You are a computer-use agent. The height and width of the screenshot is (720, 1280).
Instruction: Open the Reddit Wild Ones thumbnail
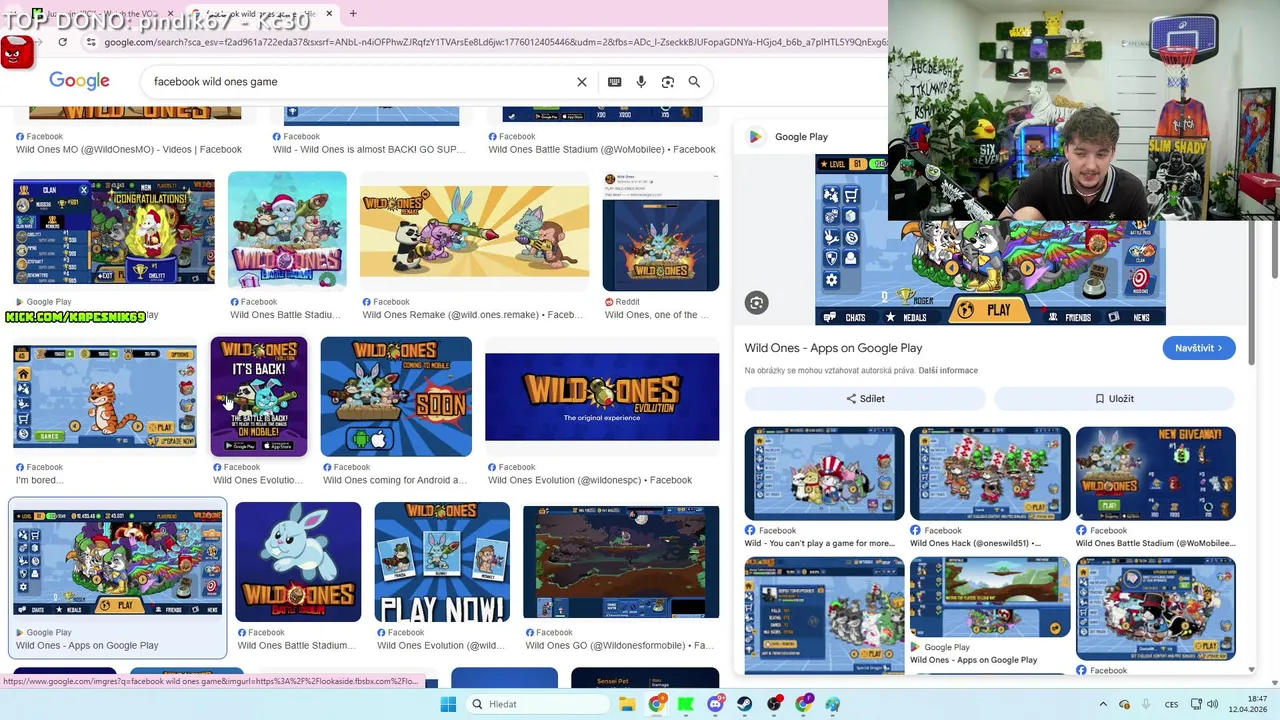[660, 232]
